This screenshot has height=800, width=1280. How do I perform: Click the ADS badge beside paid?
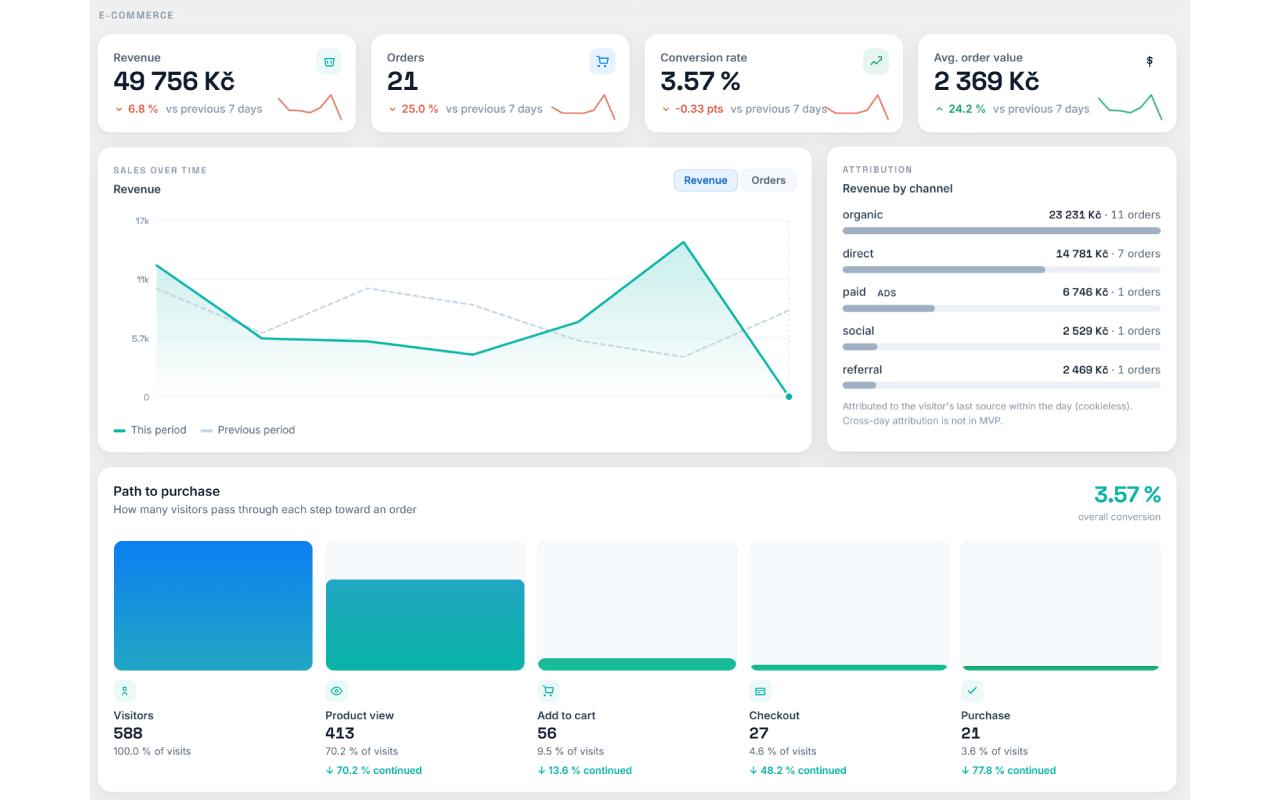(887, 293)
